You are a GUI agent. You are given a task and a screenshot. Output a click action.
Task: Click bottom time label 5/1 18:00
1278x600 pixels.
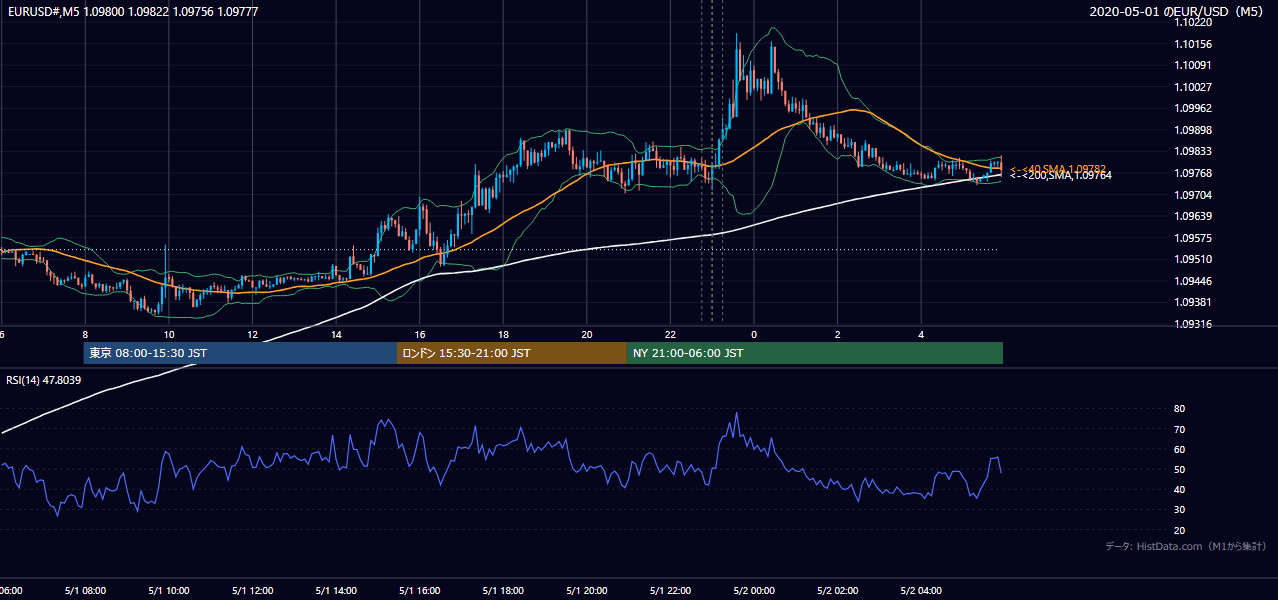503,591
